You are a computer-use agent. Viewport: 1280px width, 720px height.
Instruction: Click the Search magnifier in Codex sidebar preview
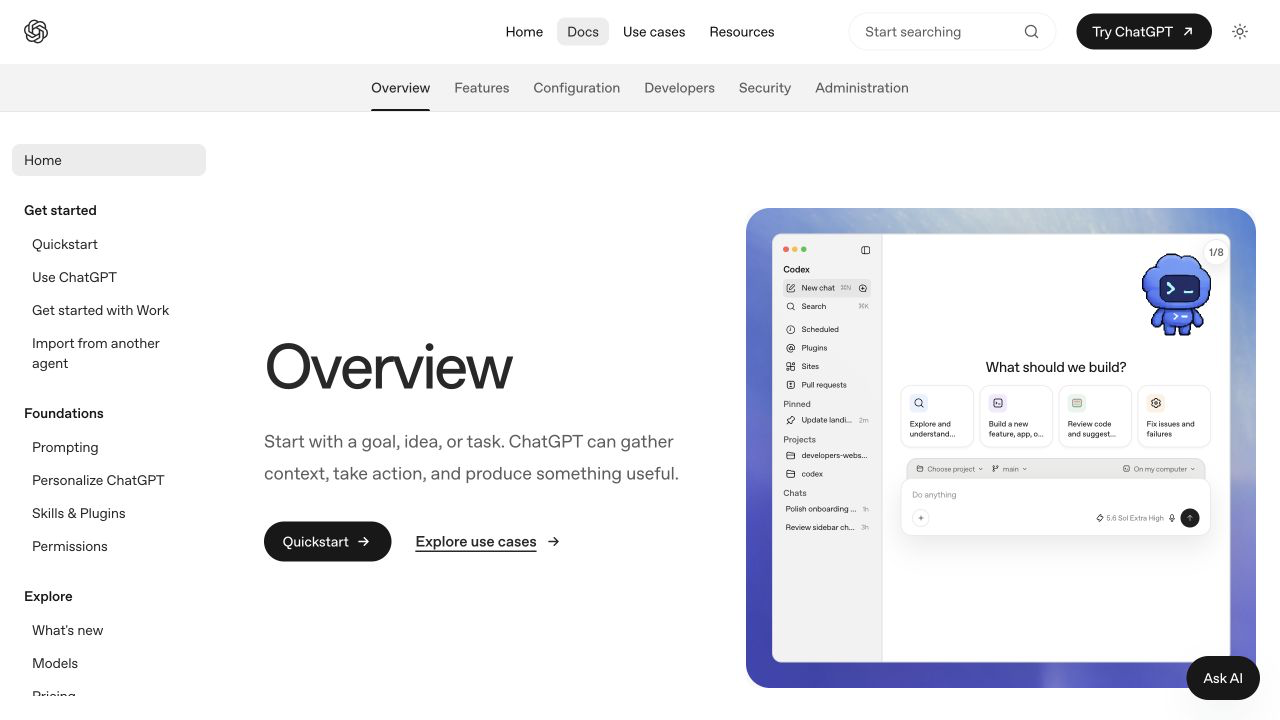point(791,307)
